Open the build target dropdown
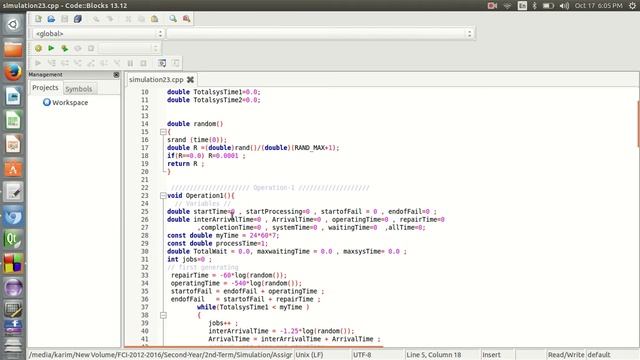640x360 pixels. coord(129,48)
